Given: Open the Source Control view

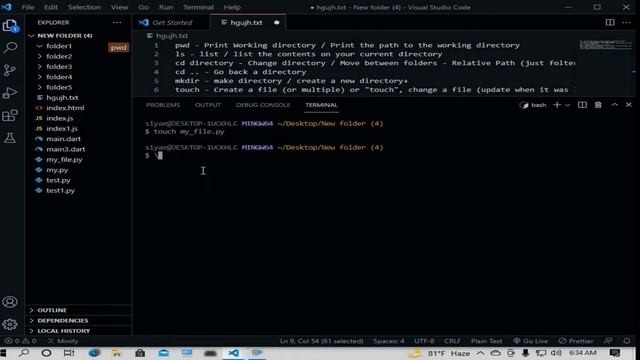Looking at the screenshot, I should 10,70.
